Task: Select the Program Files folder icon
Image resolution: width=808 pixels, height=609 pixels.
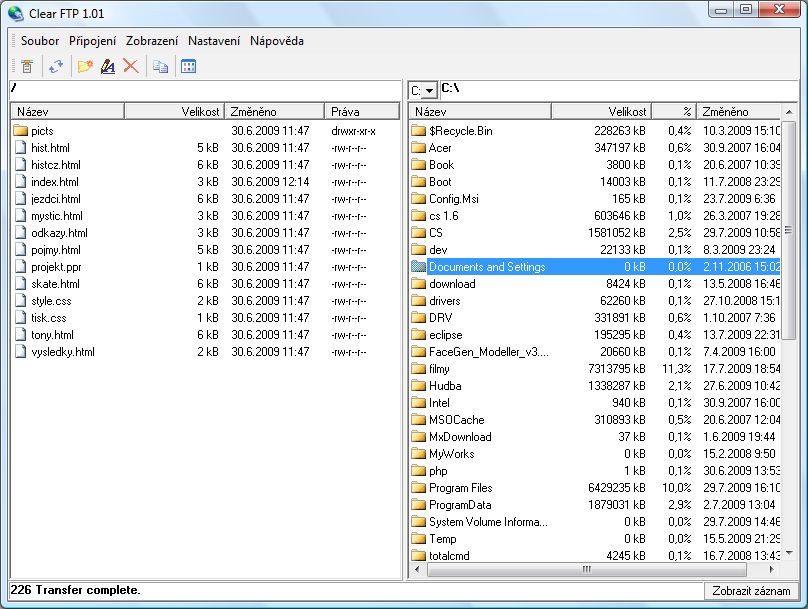Action: [x=418, y=488]
